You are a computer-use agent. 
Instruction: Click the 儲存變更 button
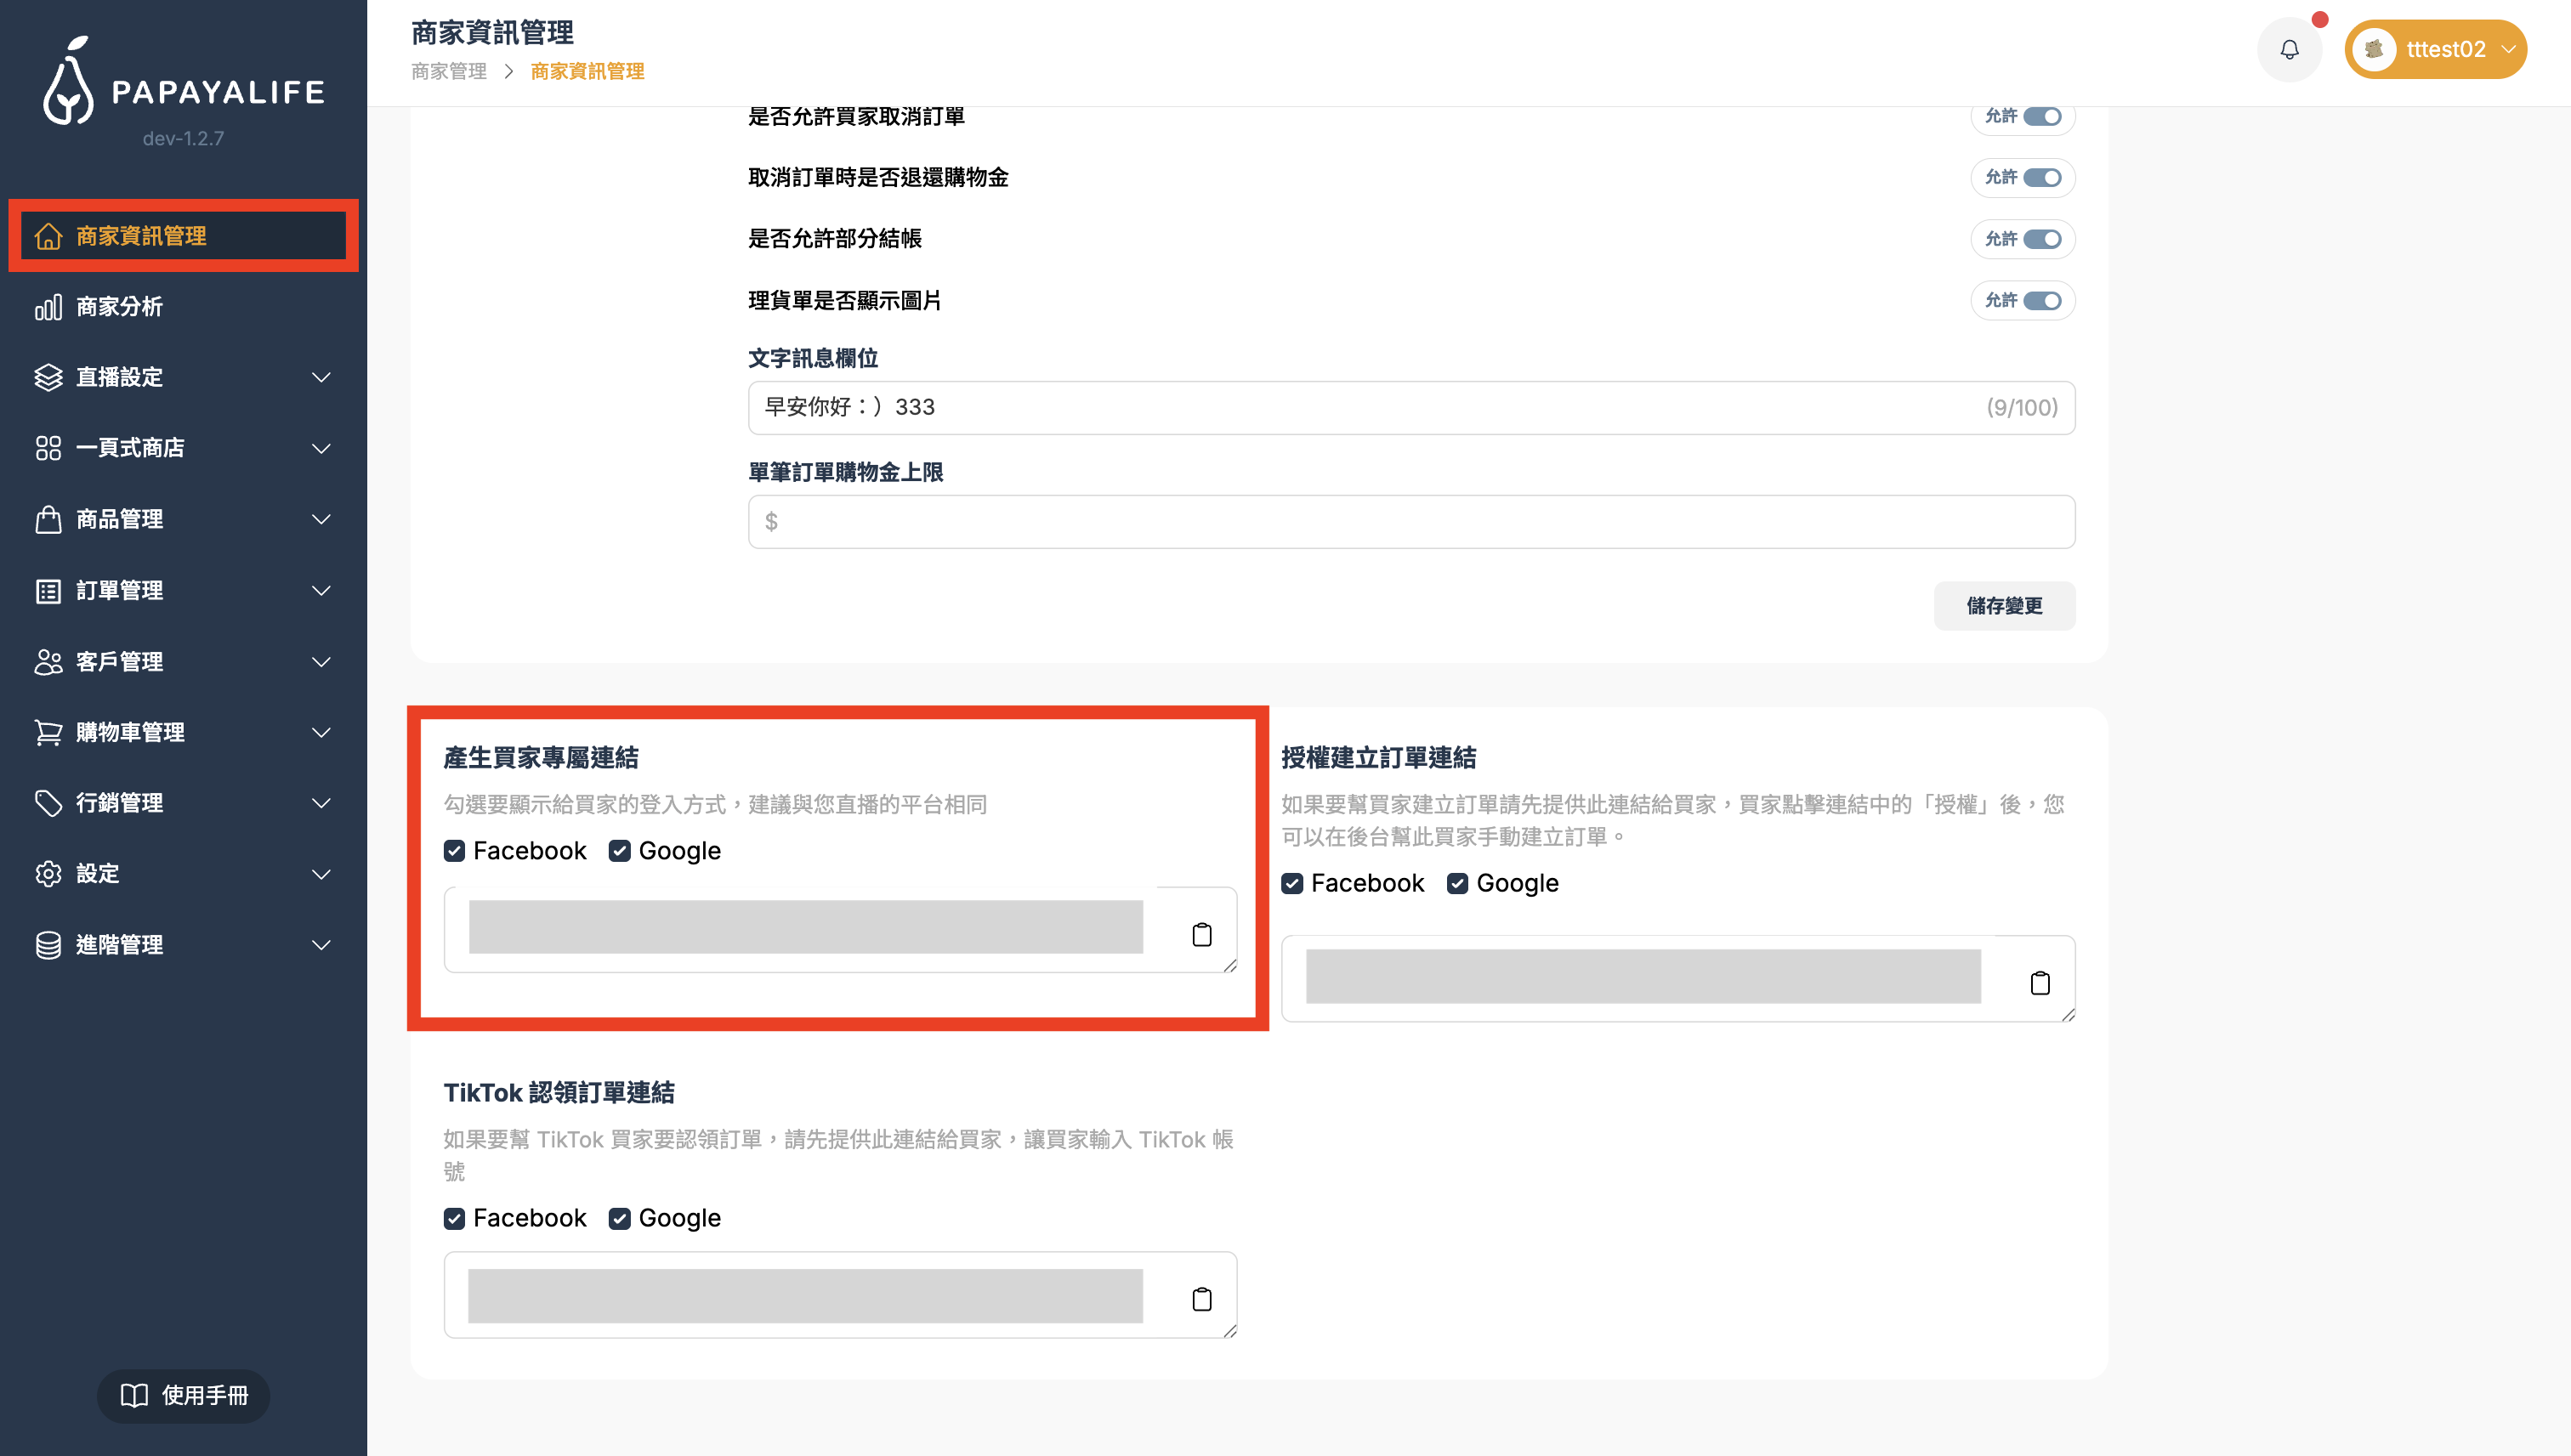(2003, 606)
